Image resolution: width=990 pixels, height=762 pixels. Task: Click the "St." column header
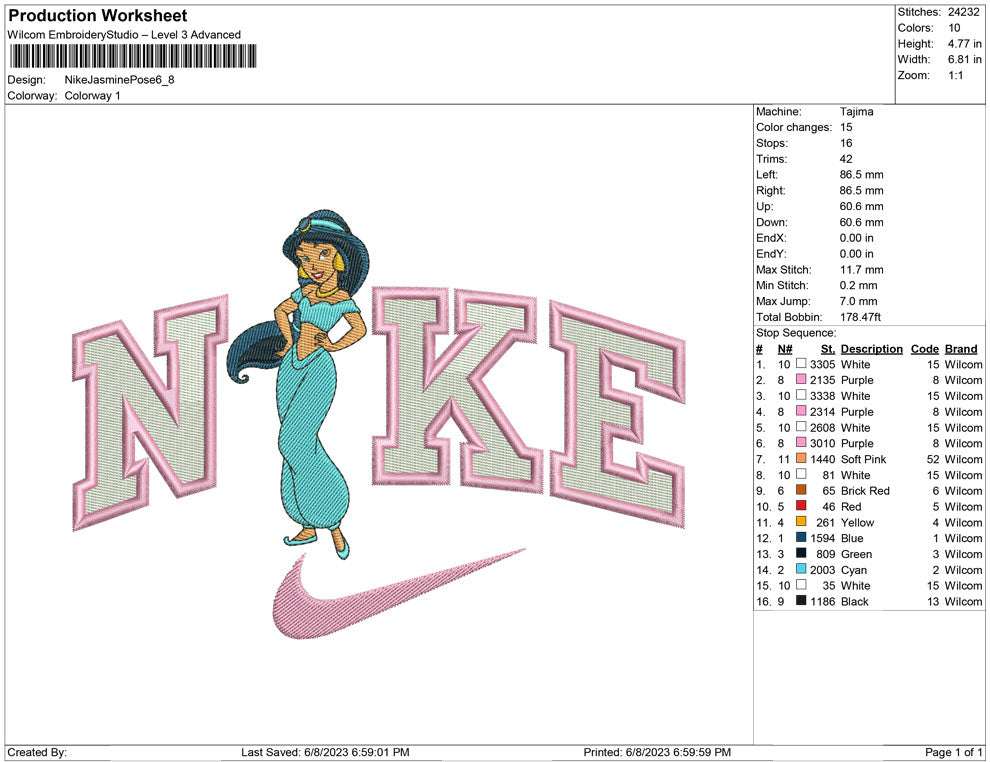828,348
